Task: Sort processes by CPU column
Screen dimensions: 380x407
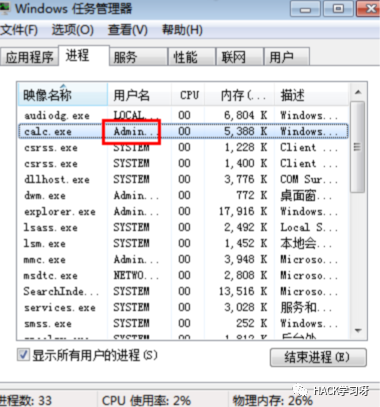Action: [188, 95]
